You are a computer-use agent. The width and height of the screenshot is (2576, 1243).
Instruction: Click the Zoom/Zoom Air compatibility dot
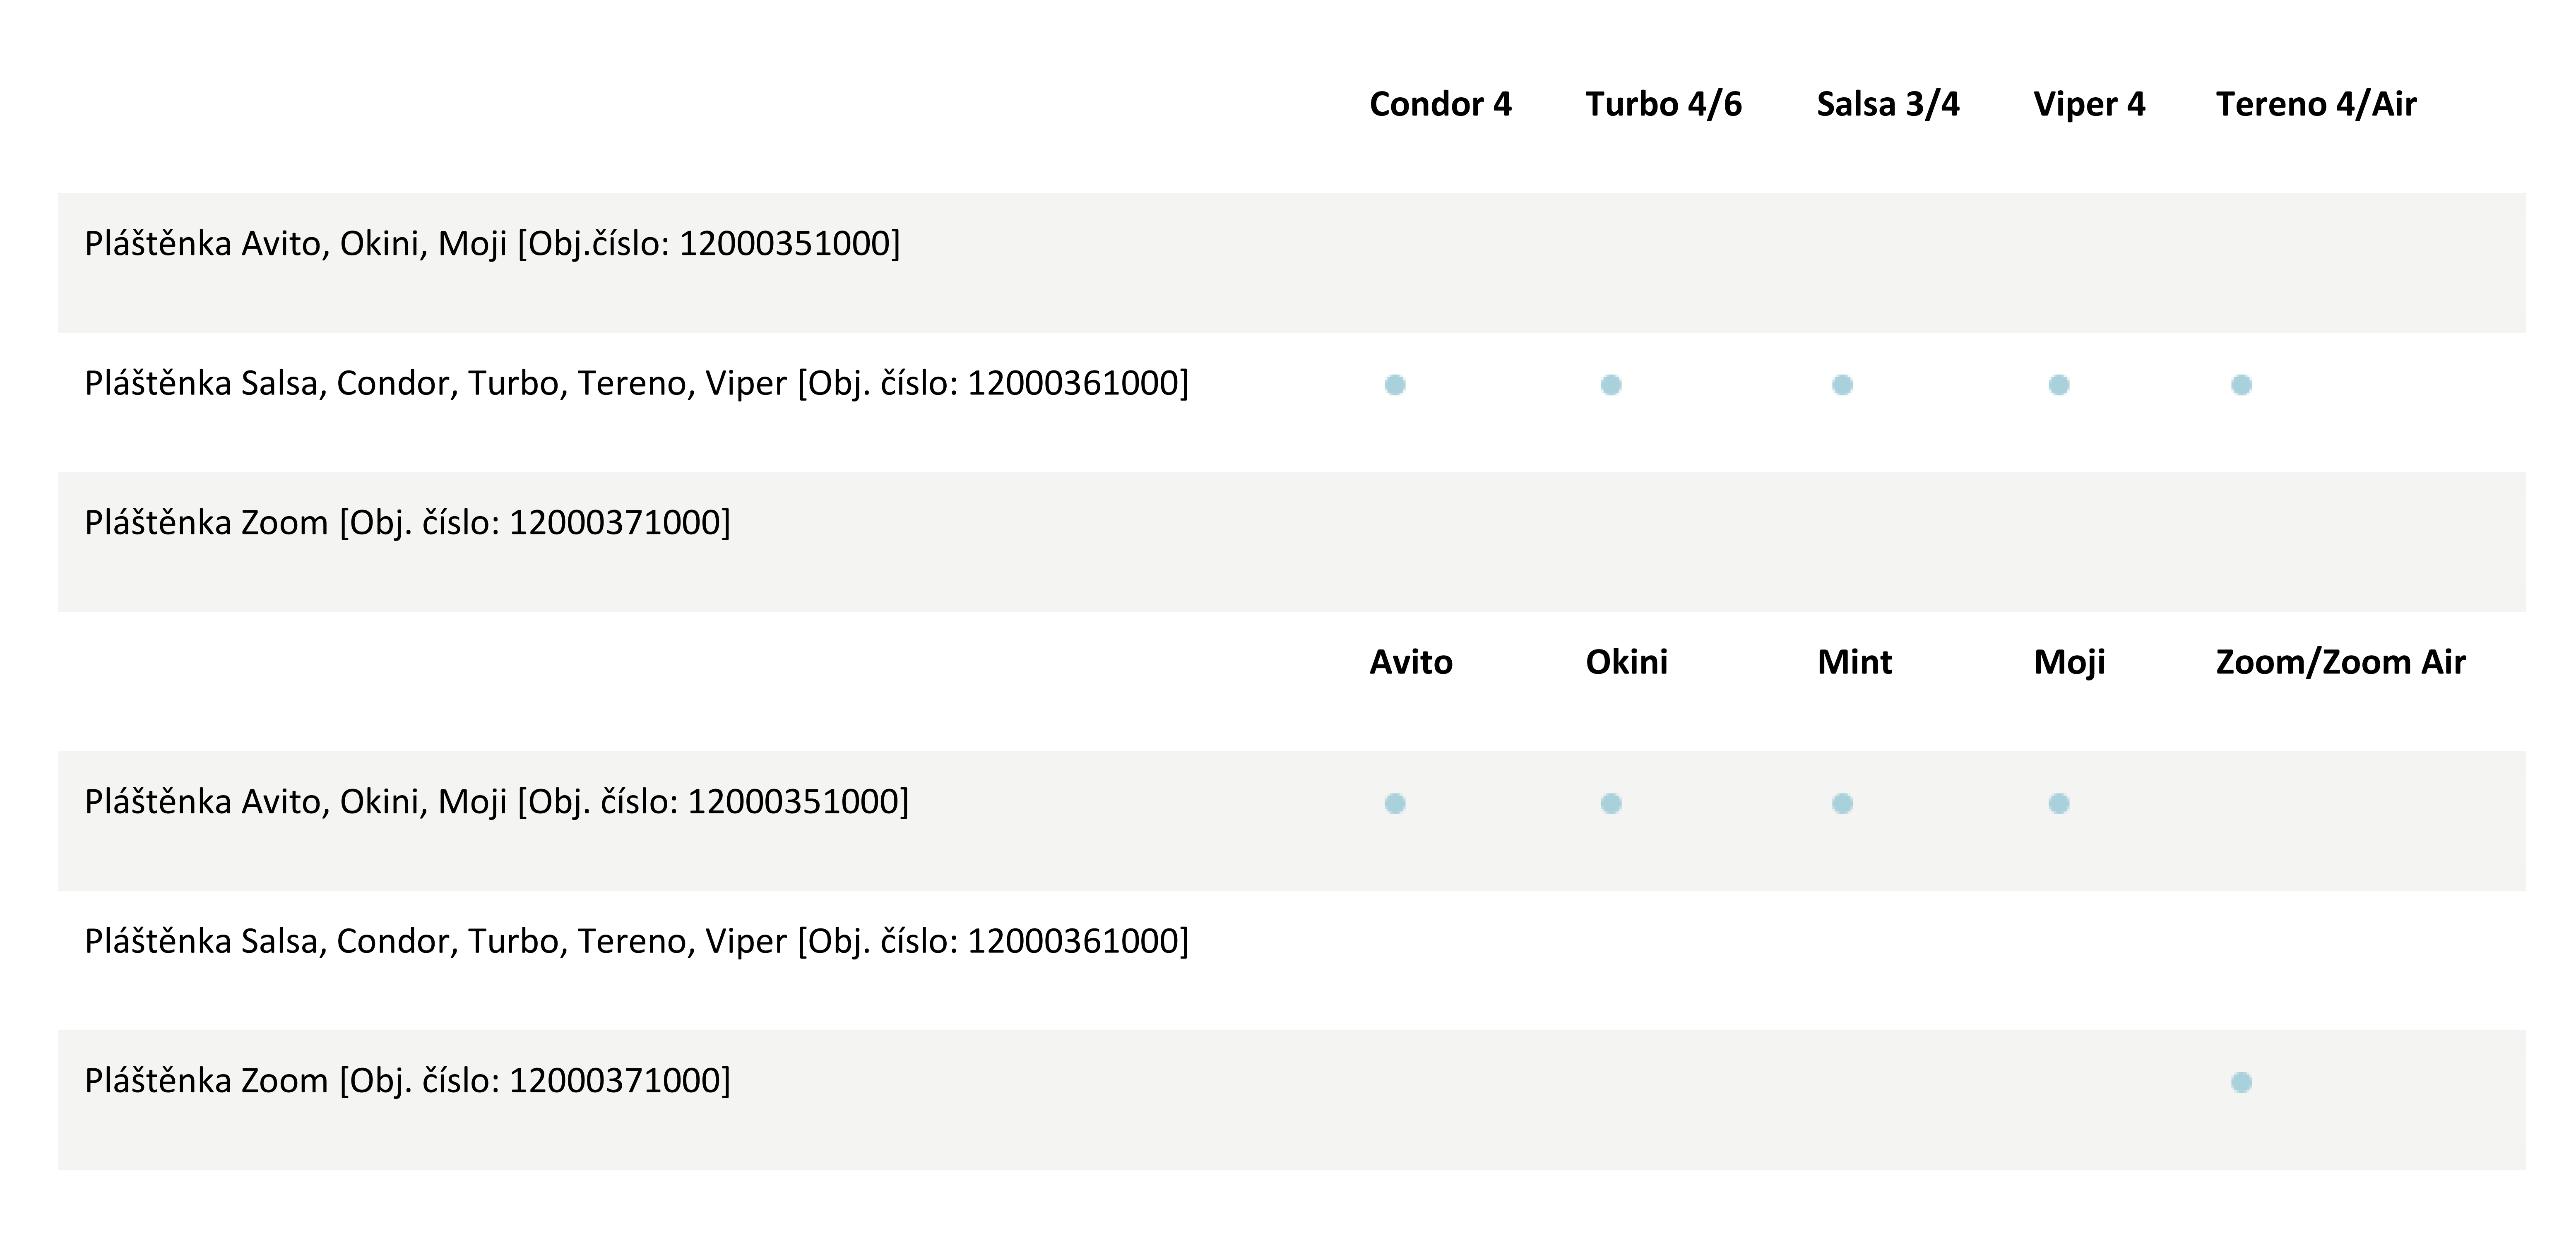2242,1083
